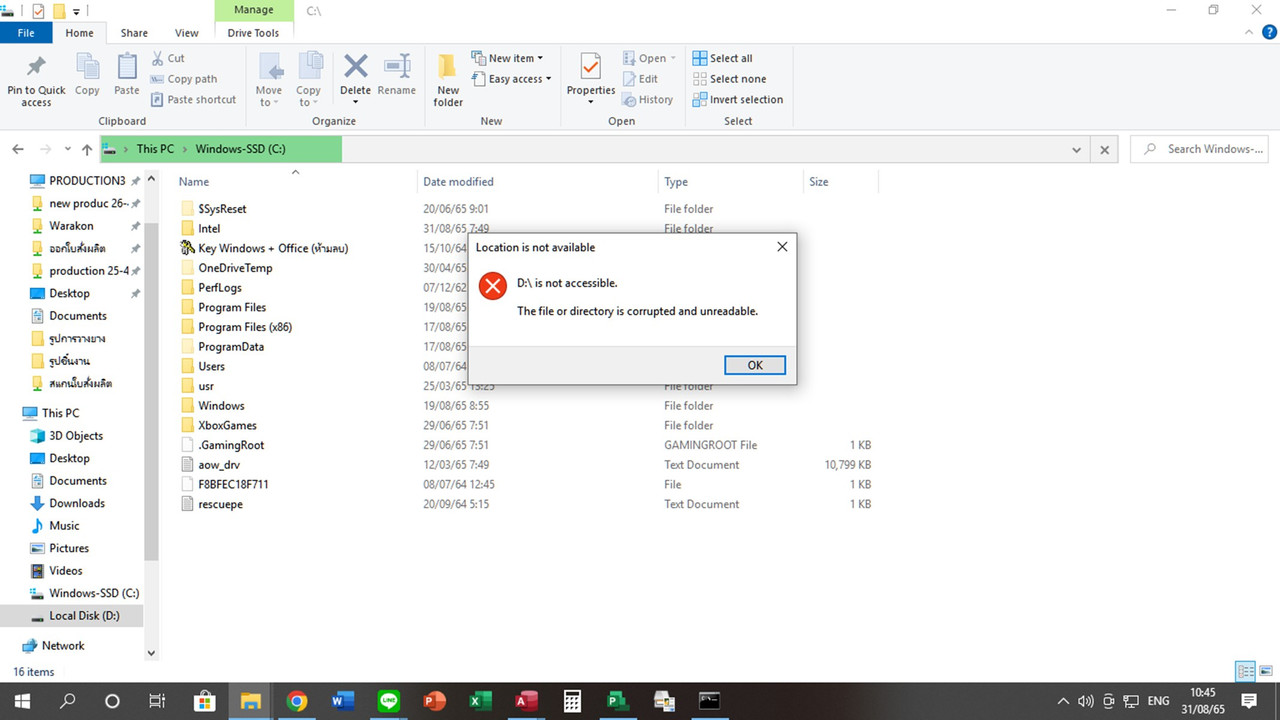The width and height of the screenshot is (1280, 720).
Task: Click the Copy ribbon icon
Action: [87, 67]
